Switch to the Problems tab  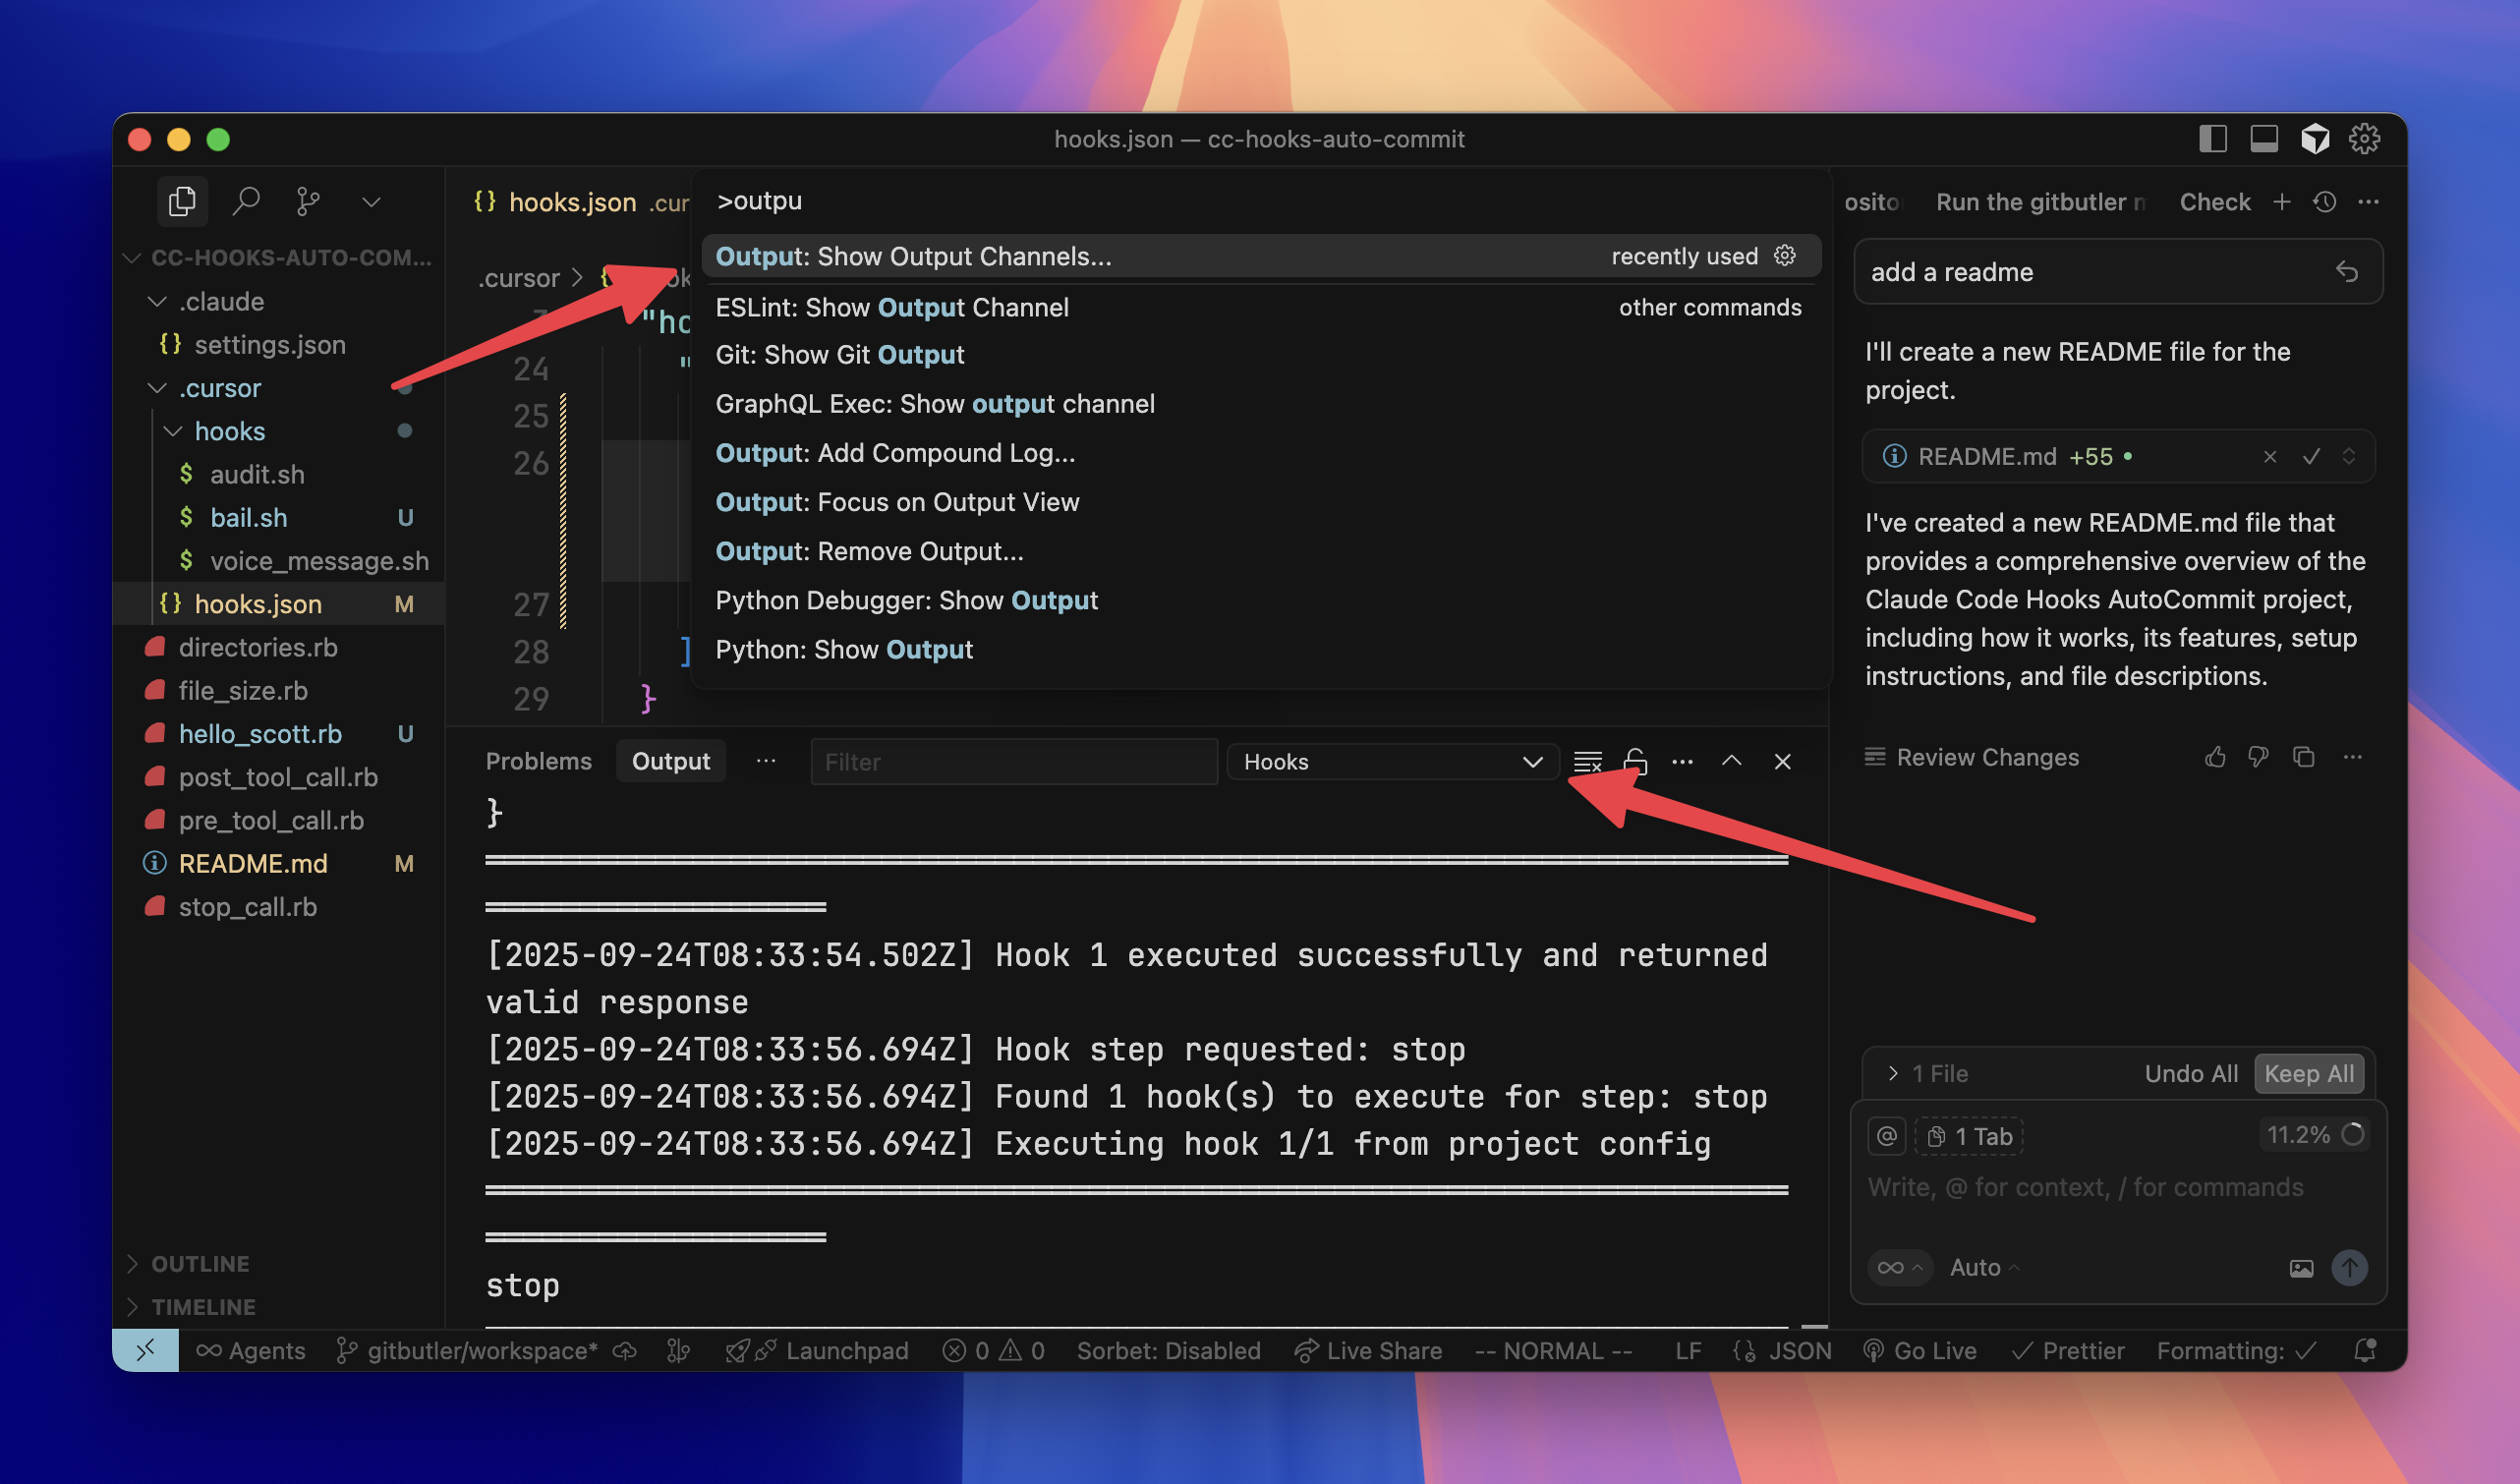(538, 760)
